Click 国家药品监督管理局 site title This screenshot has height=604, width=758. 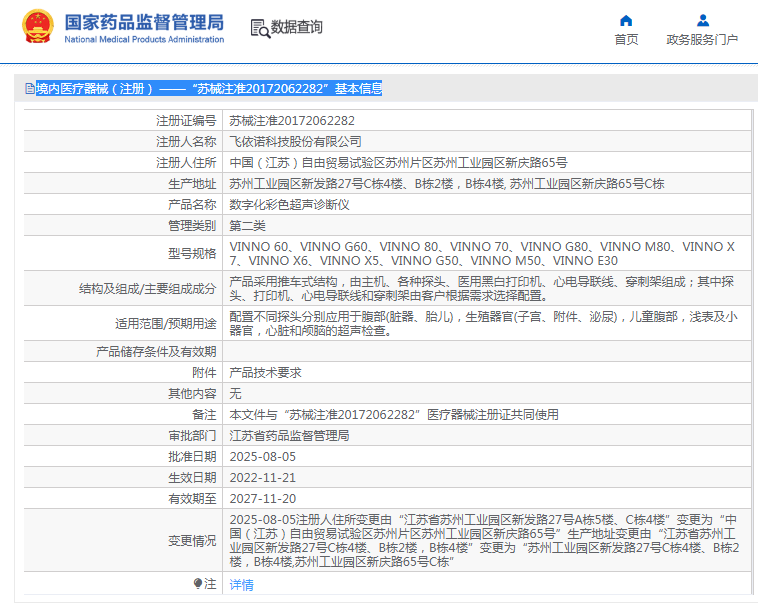(144, 22)
